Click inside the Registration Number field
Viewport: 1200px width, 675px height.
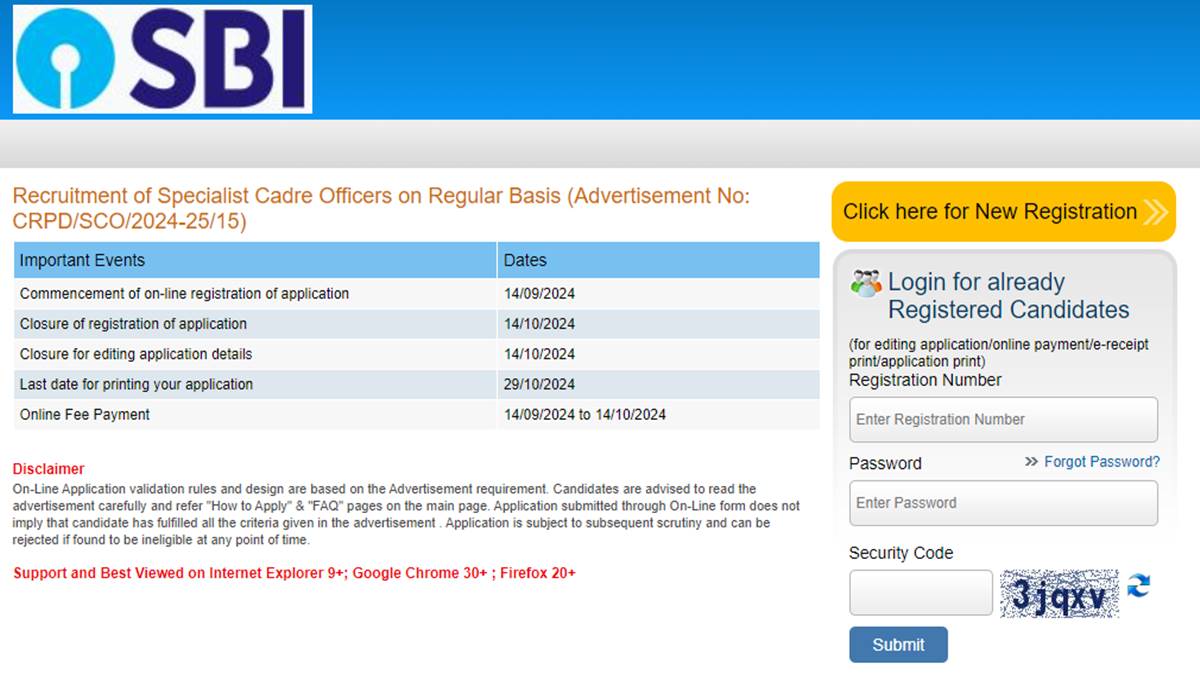[x=1002, y=419]
